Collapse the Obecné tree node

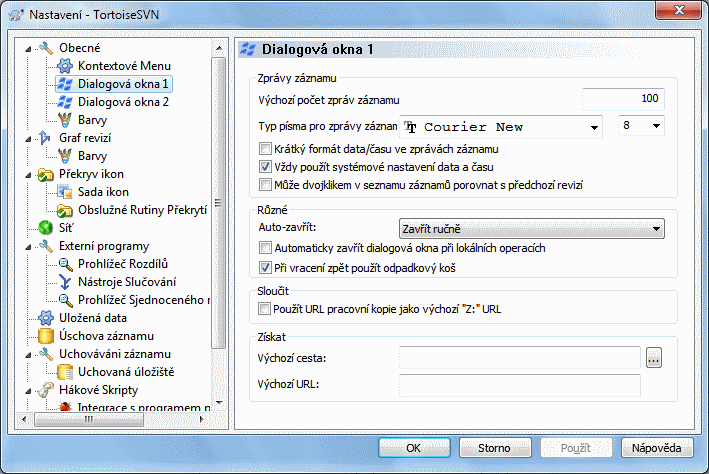coord(28,48)
